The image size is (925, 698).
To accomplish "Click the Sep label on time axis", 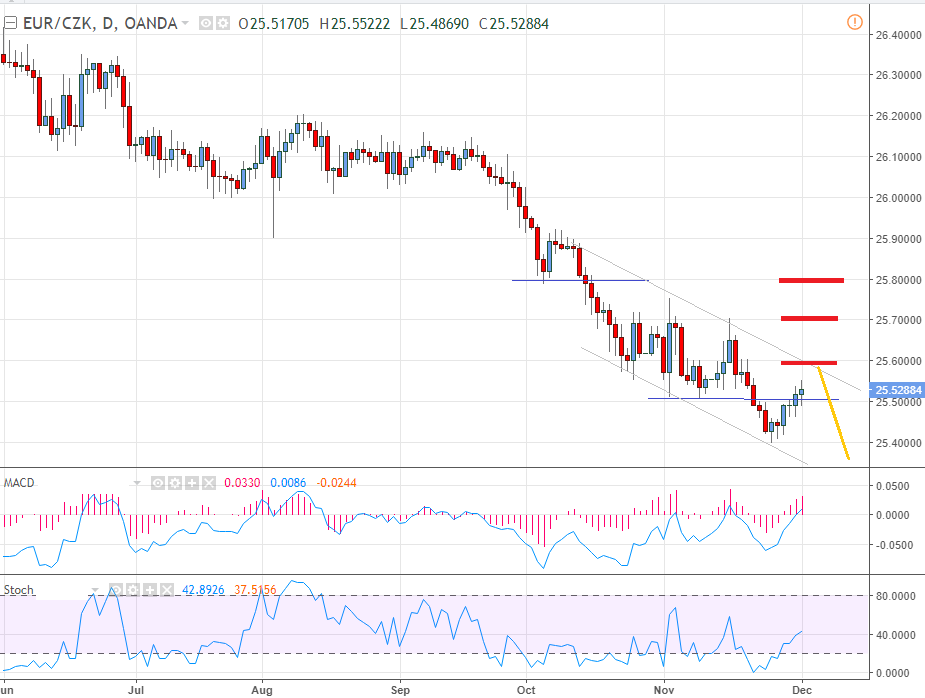I will tap(400, 690).
